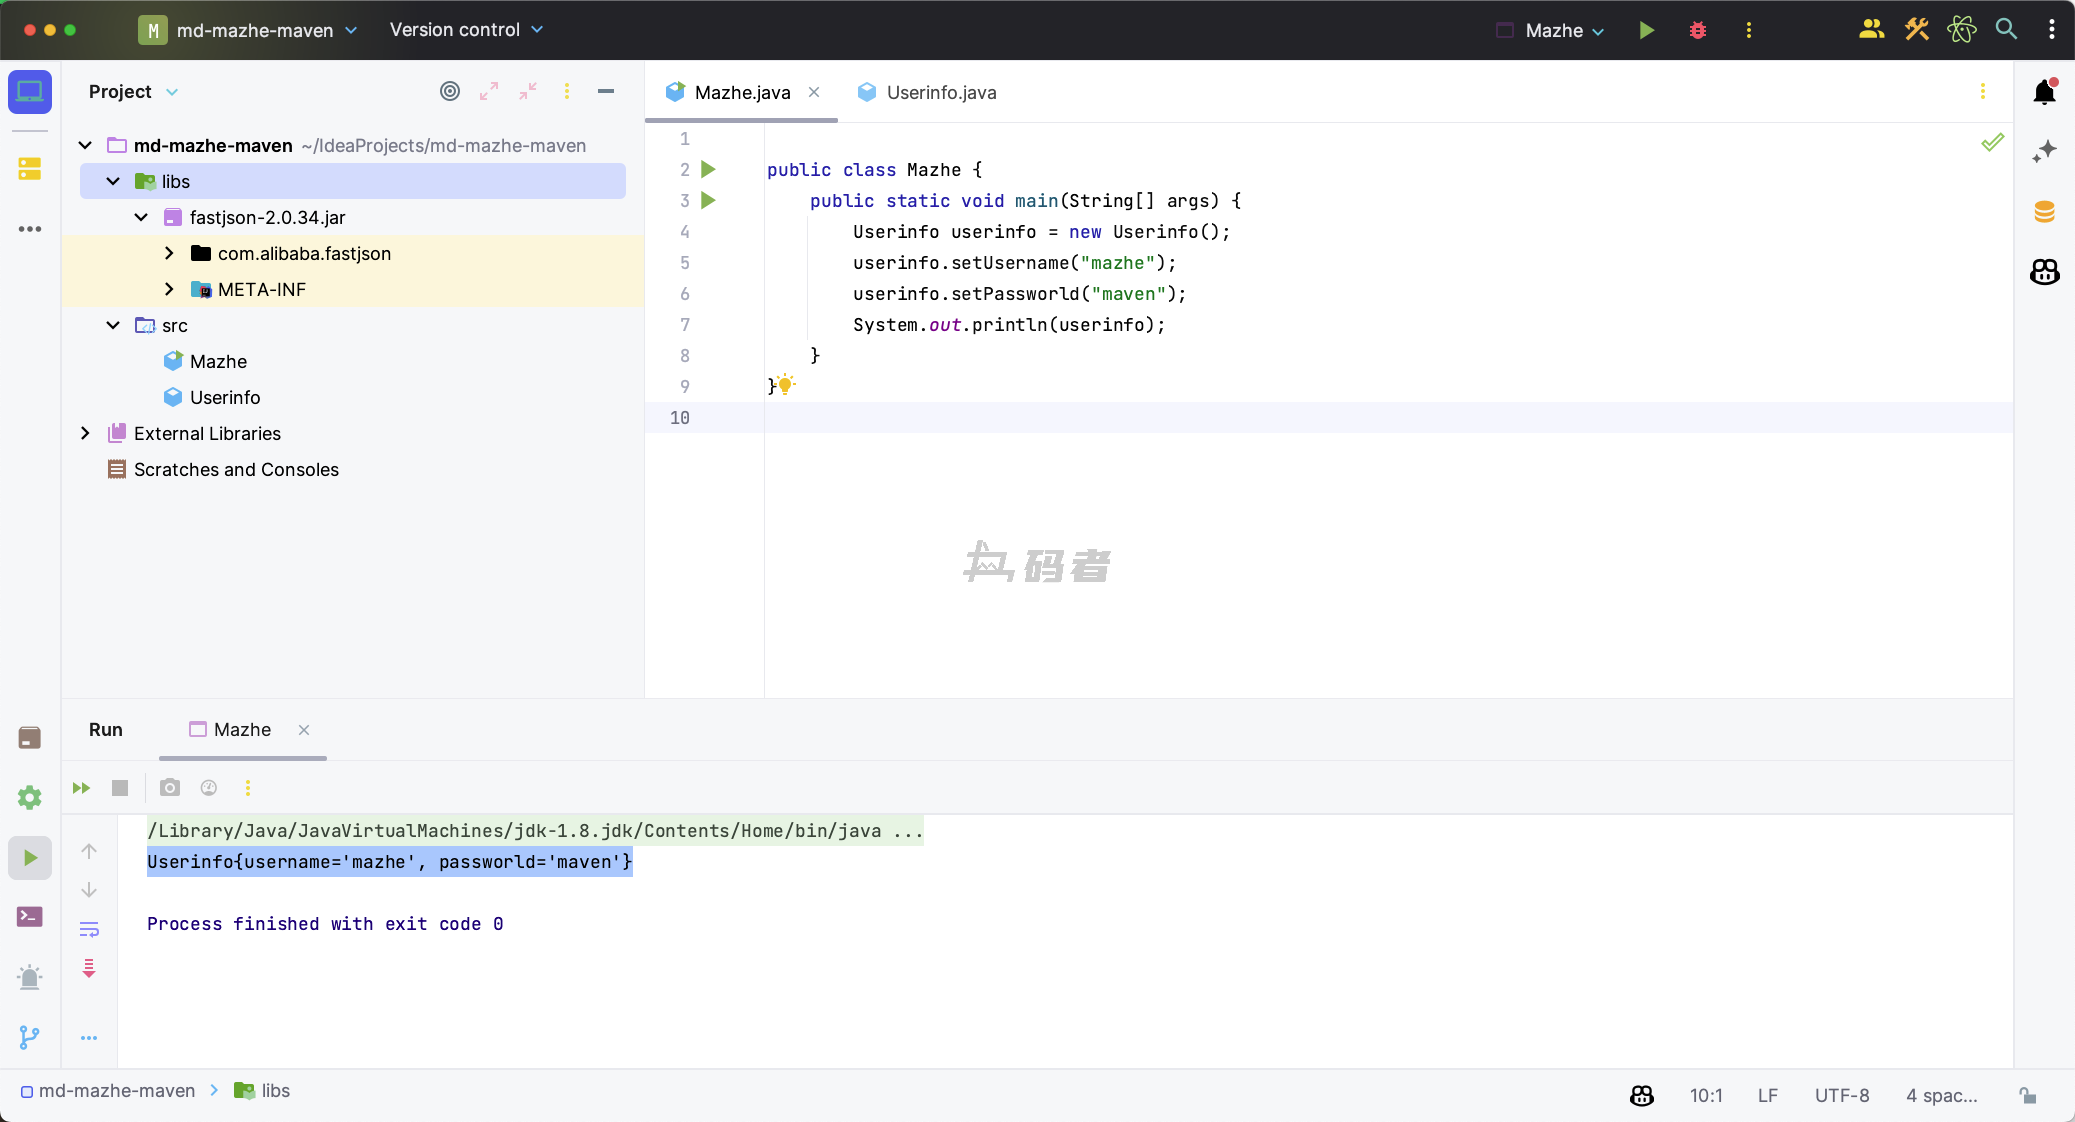Toggle scroll to end in Run console
The width and height of the screenshot is (2075, 1122).
[x=89, y=967]
